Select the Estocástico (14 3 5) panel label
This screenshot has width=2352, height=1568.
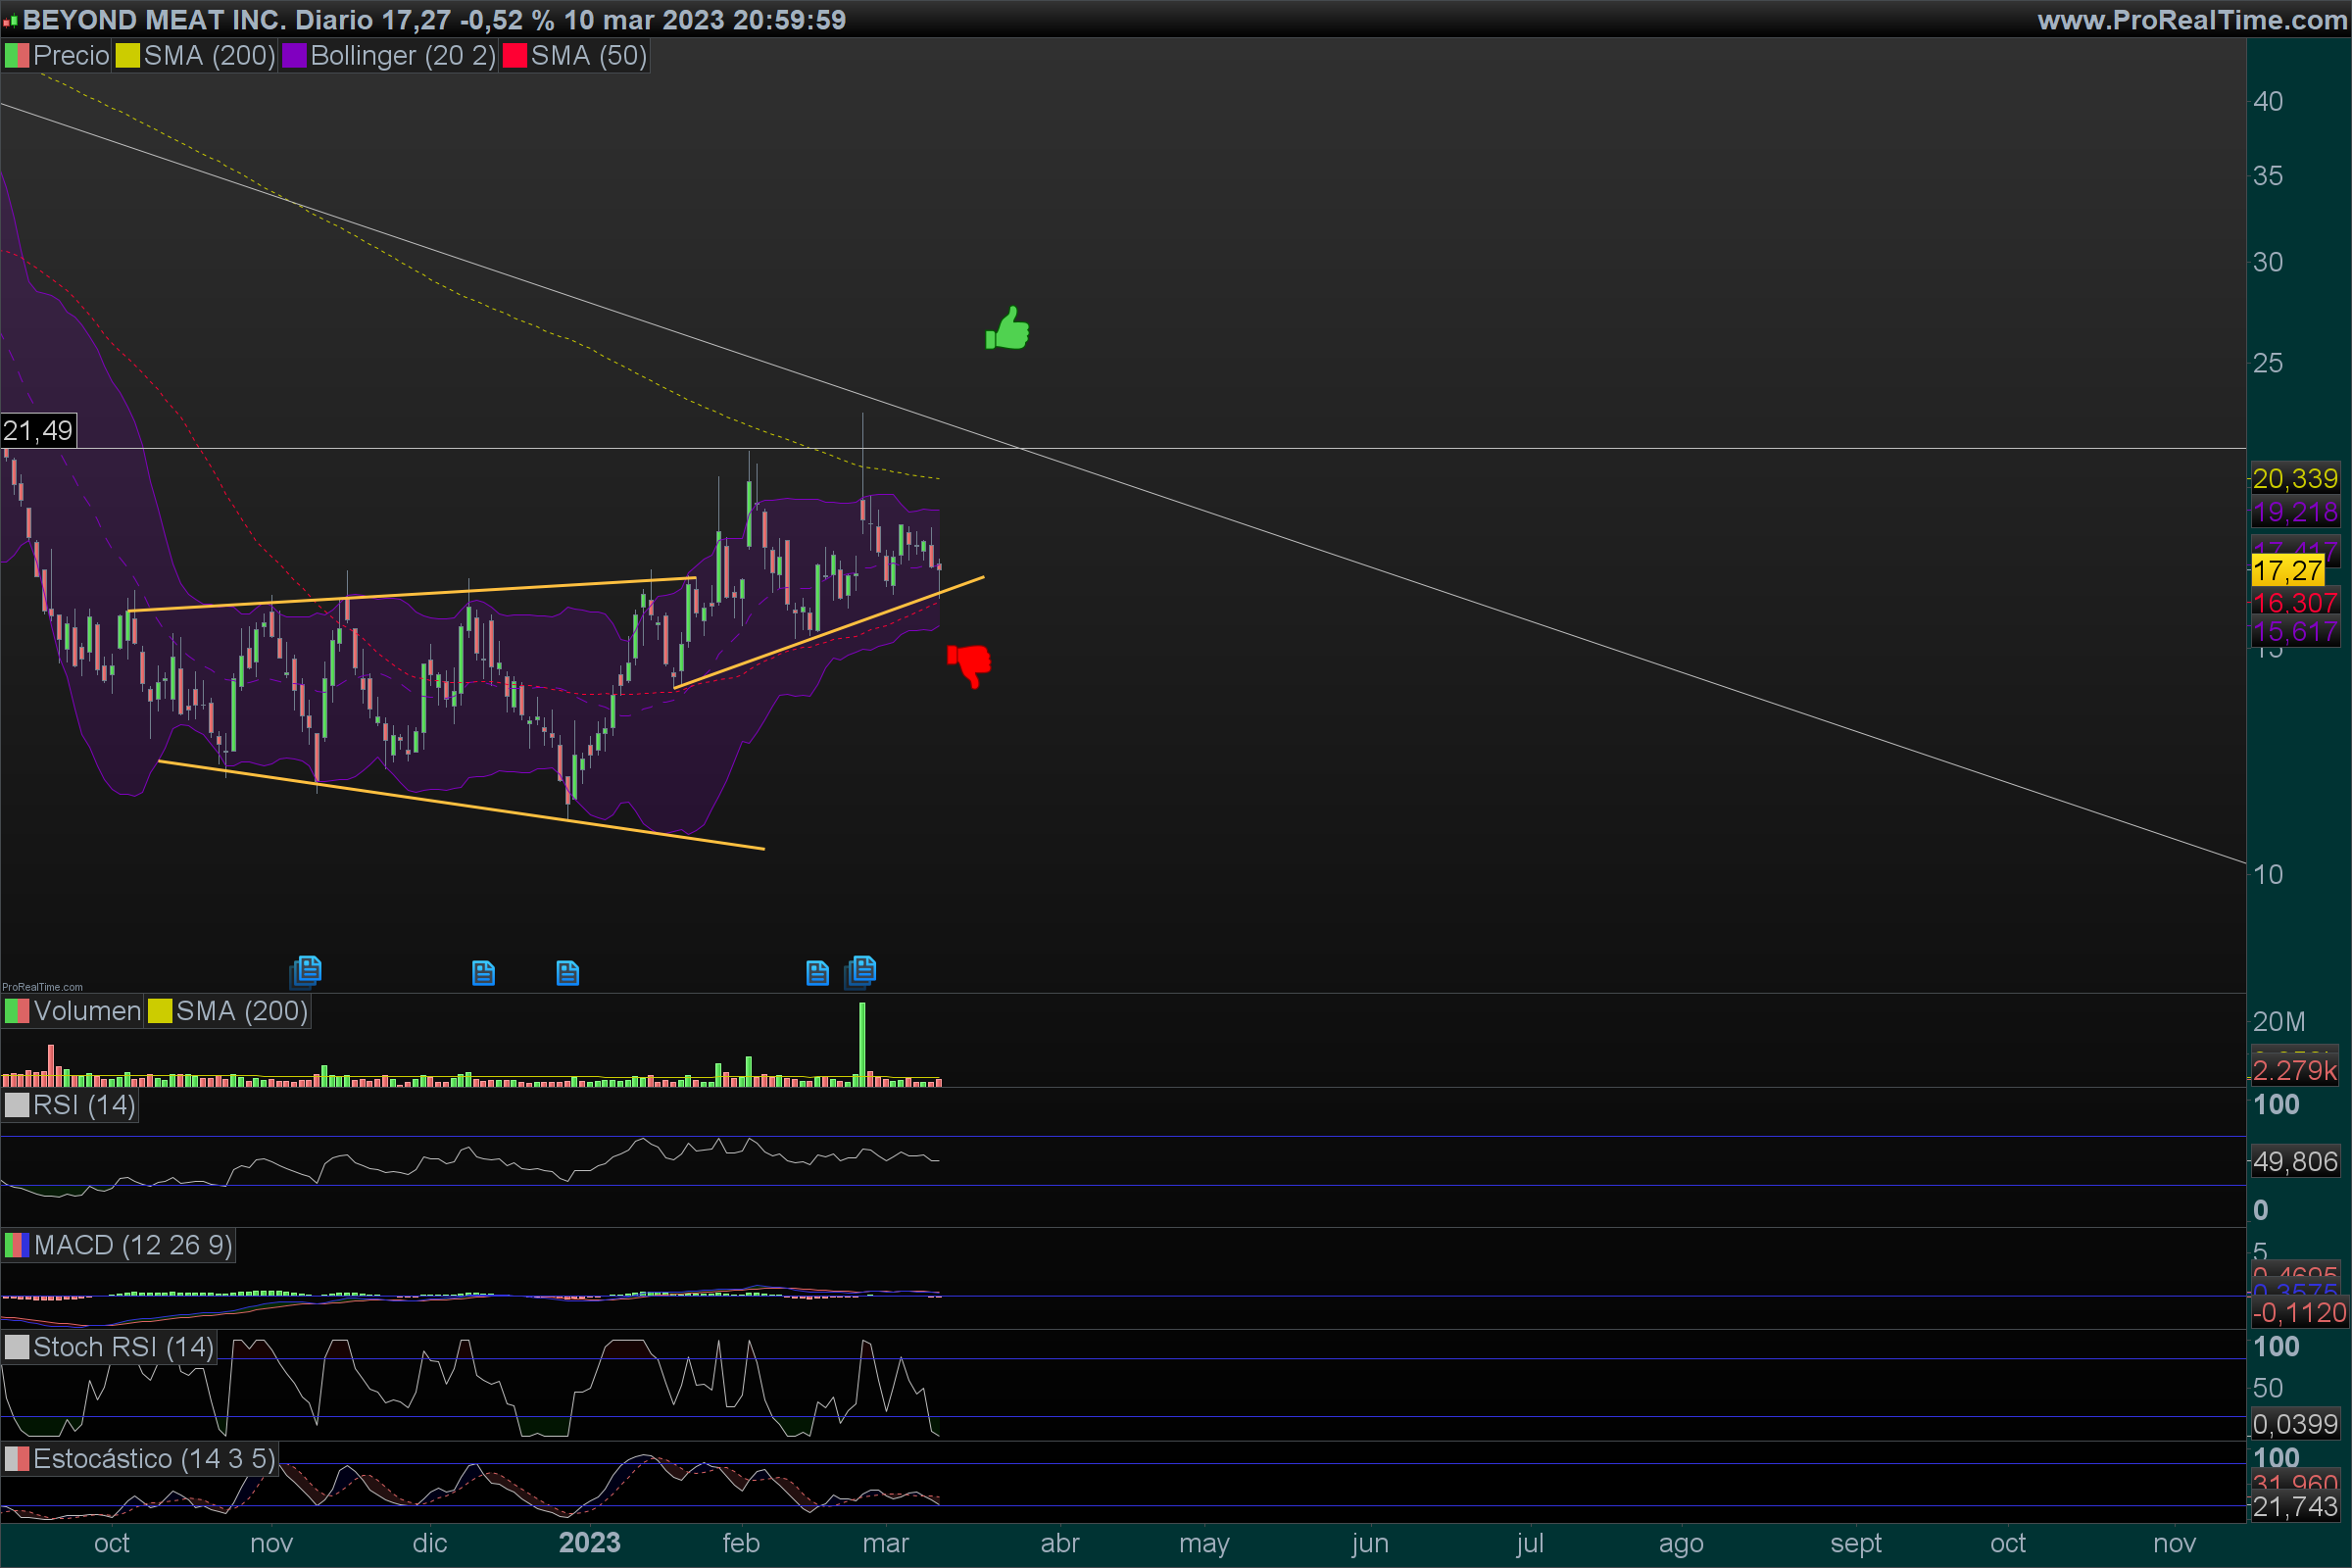click(153, 1459)
